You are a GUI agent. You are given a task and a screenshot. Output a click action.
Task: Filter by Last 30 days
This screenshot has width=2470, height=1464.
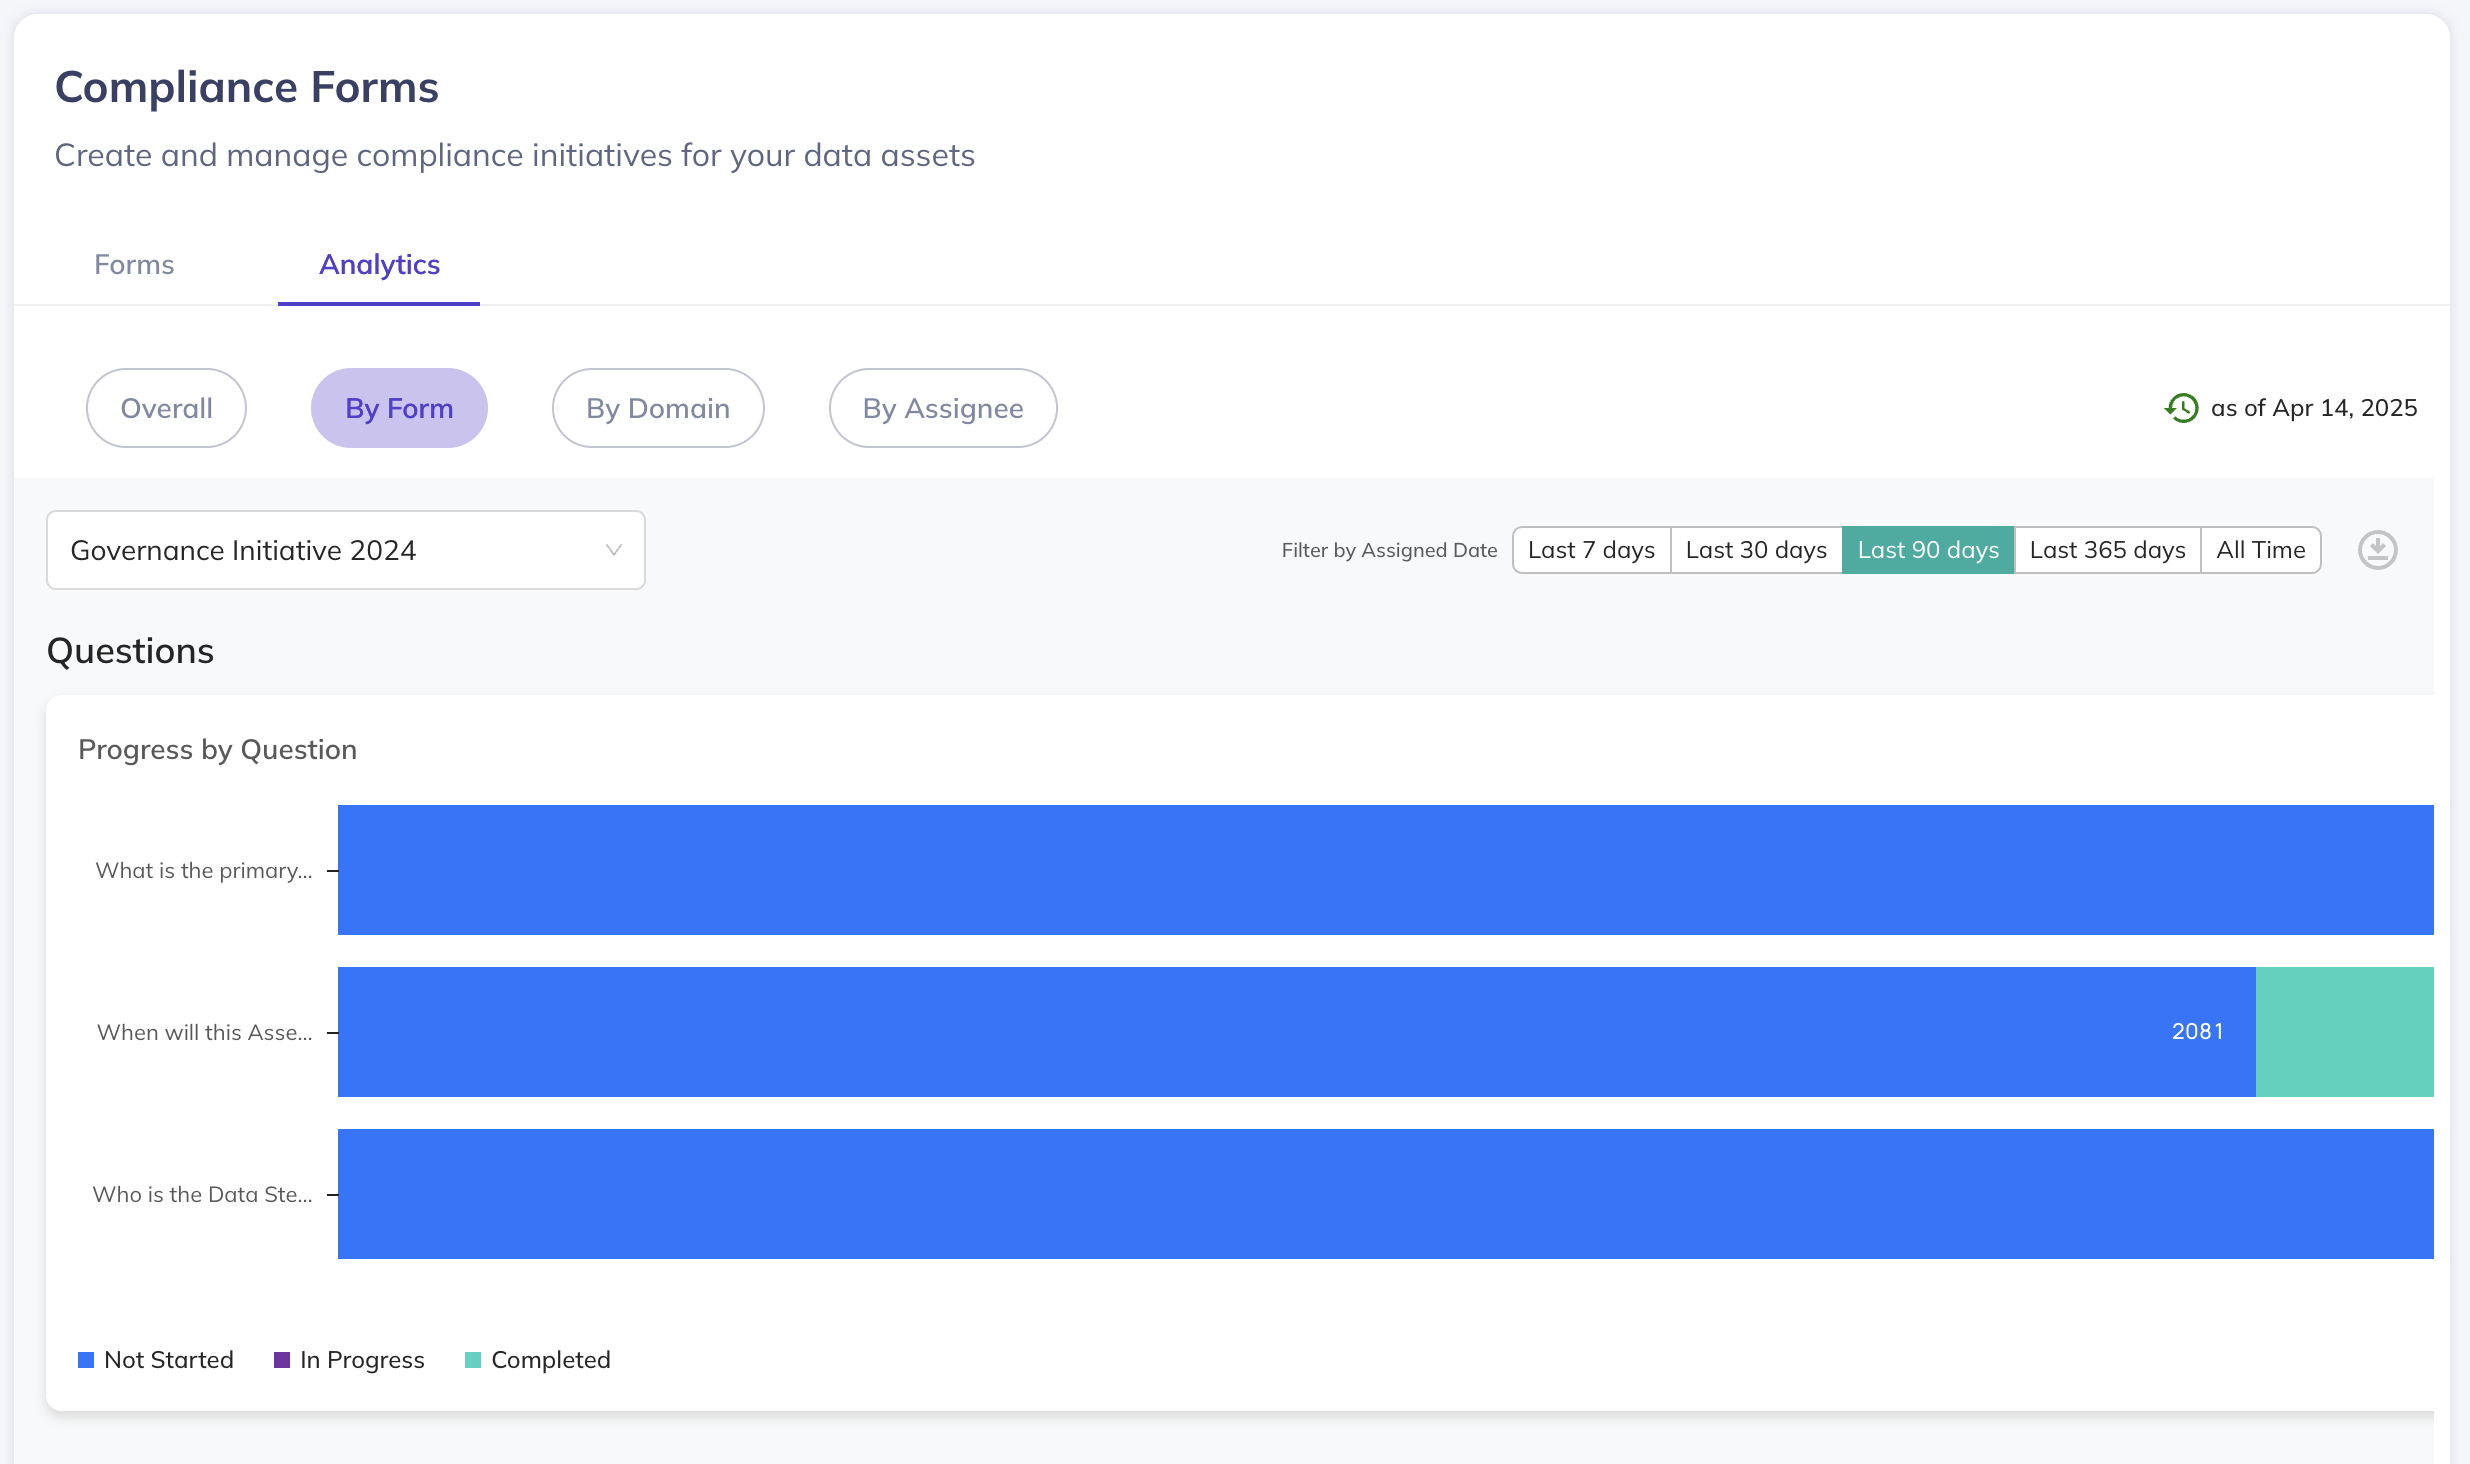[x=1756, y=550]
